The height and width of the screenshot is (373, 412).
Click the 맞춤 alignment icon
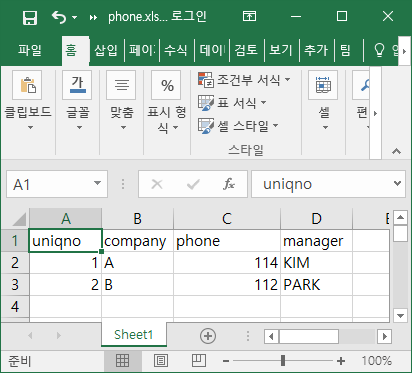pos(122,85)
